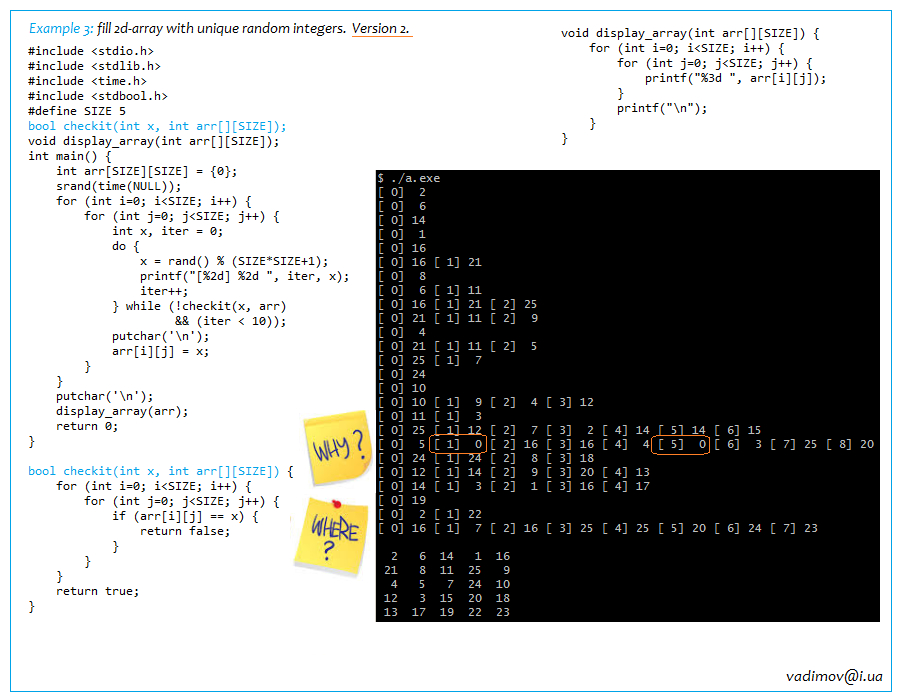Click the 'vadimov@i.ua' email text
Image resolution: width=900 pixels, height=700 pixels.
point(834,676)
